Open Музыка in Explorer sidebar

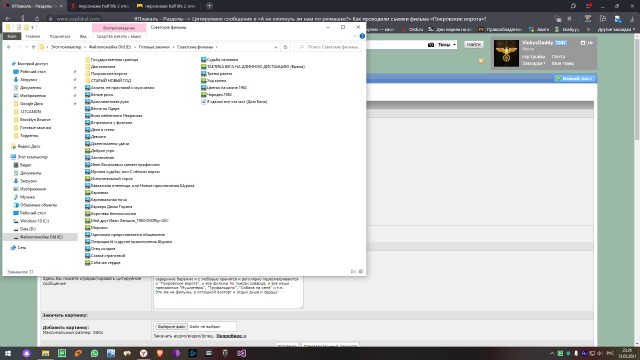[27, 197]
